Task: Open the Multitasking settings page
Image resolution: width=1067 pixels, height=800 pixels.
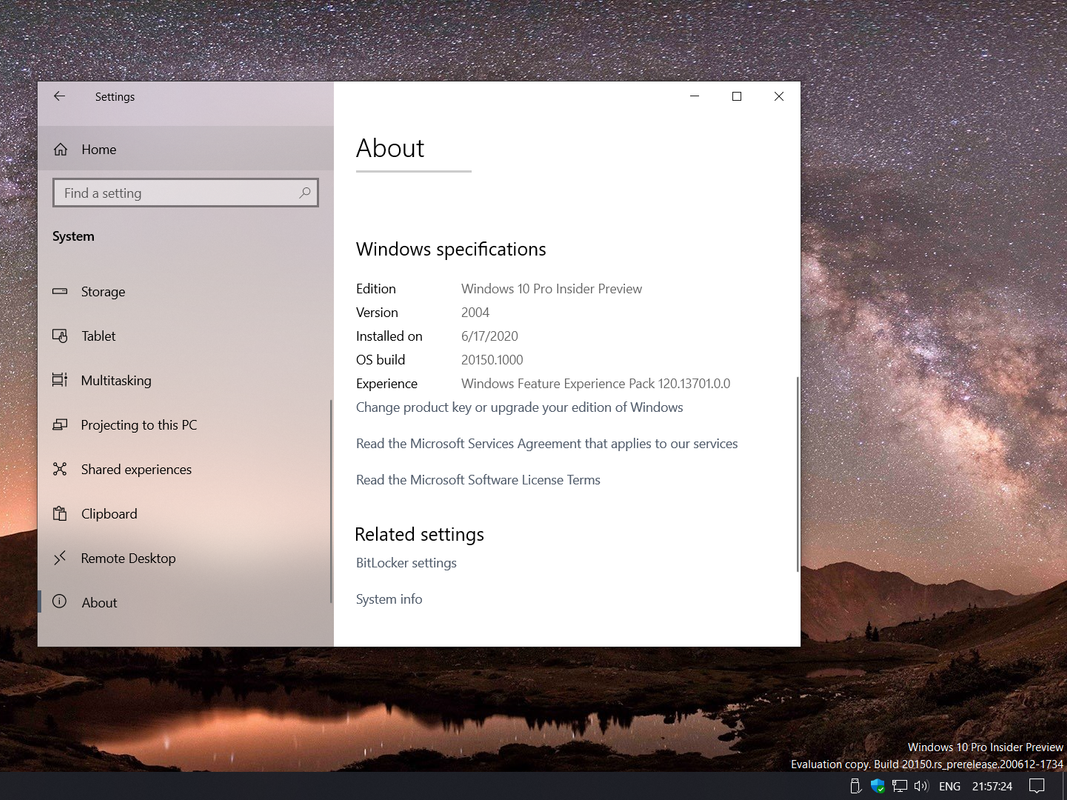Action: click(x=184, y=380)
